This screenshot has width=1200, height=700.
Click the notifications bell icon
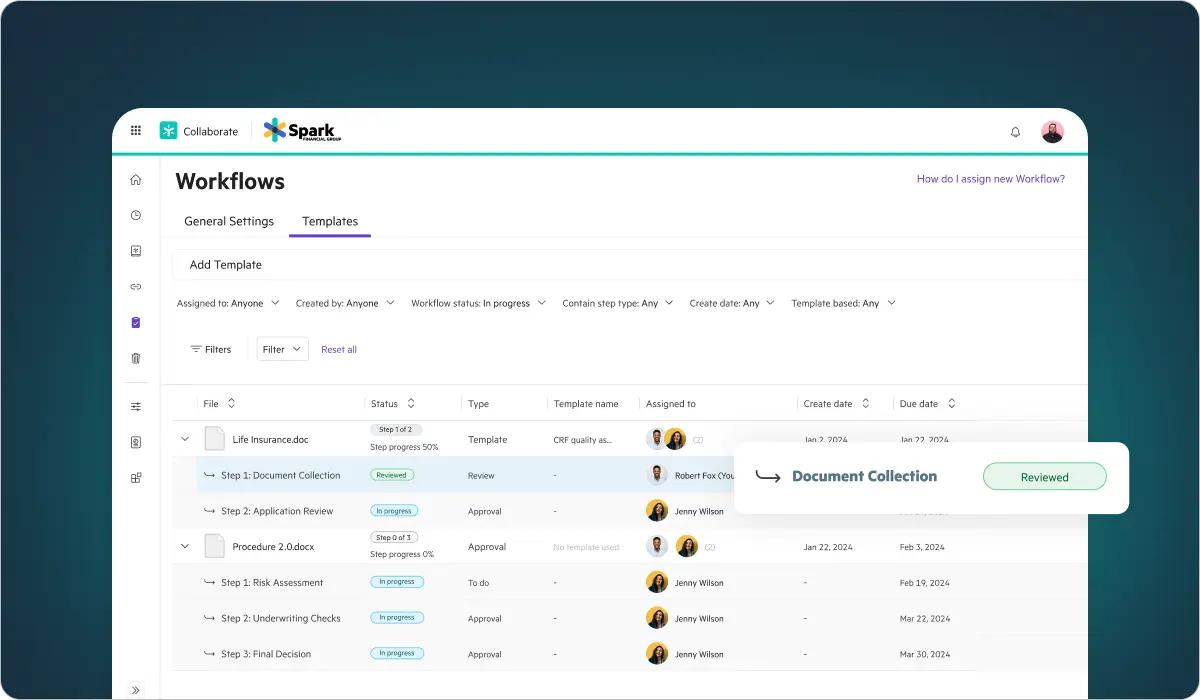click(1015, 132)
